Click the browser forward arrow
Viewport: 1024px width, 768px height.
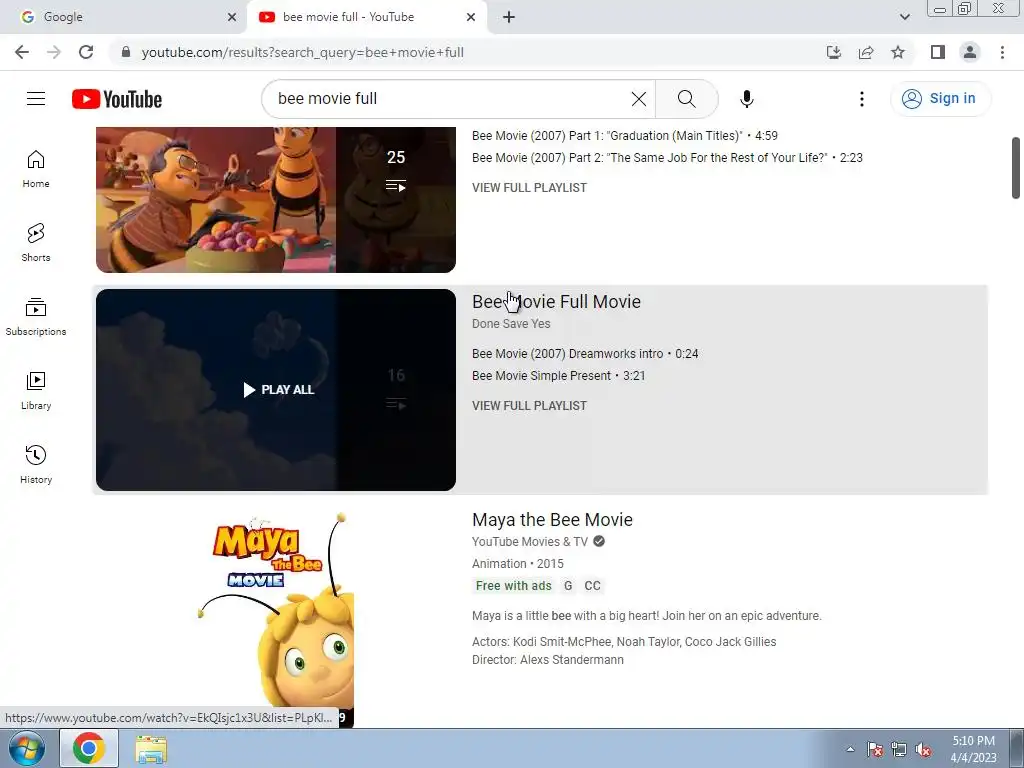[54, 52]
